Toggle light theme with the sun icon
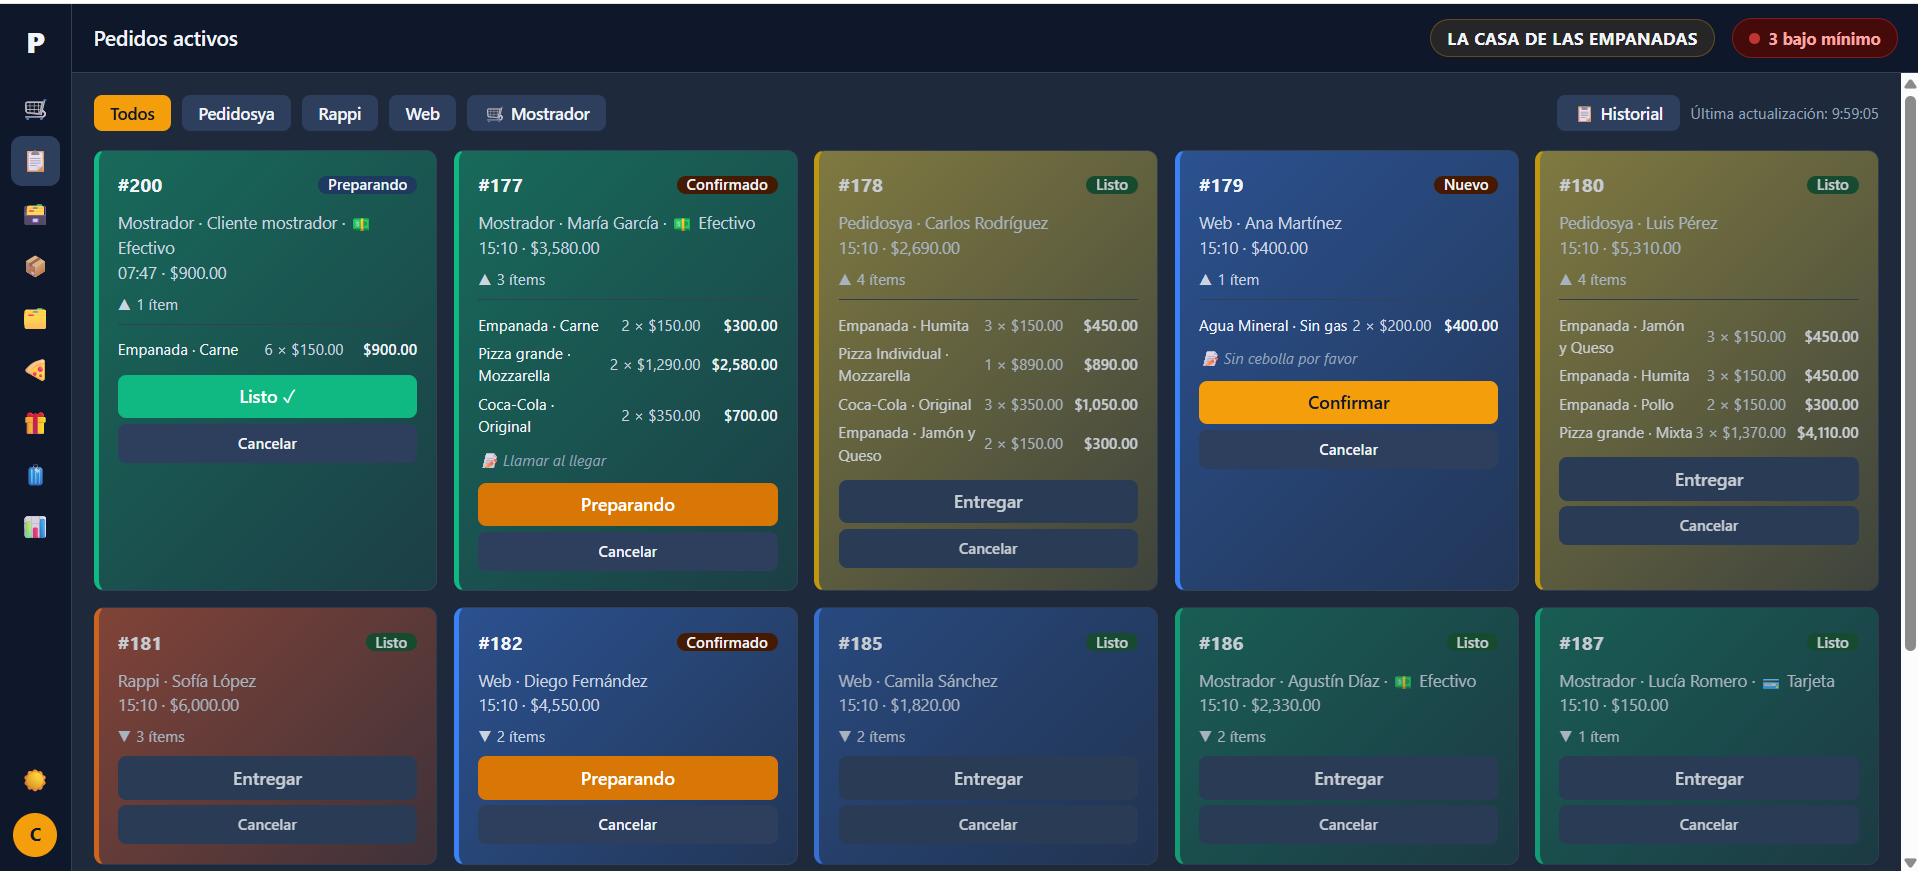This screenshot has width=1918, height=871. [x=35, y=780]
